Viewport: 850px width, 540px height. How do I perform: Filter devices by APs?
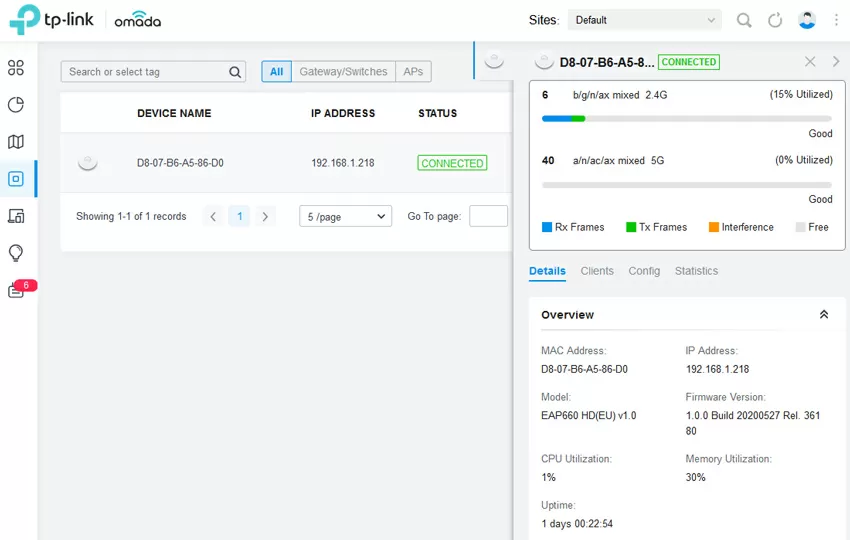413,72
